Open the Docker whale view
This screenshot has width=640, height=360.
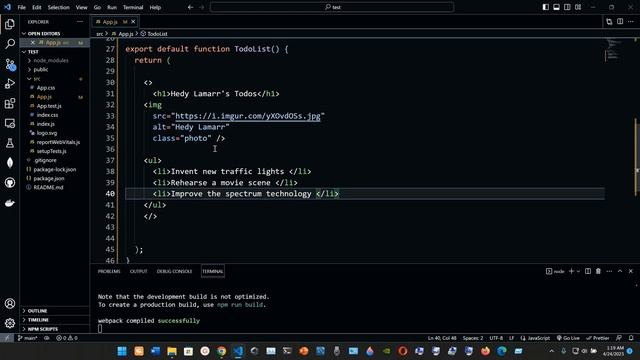click(x=10, y=202)
